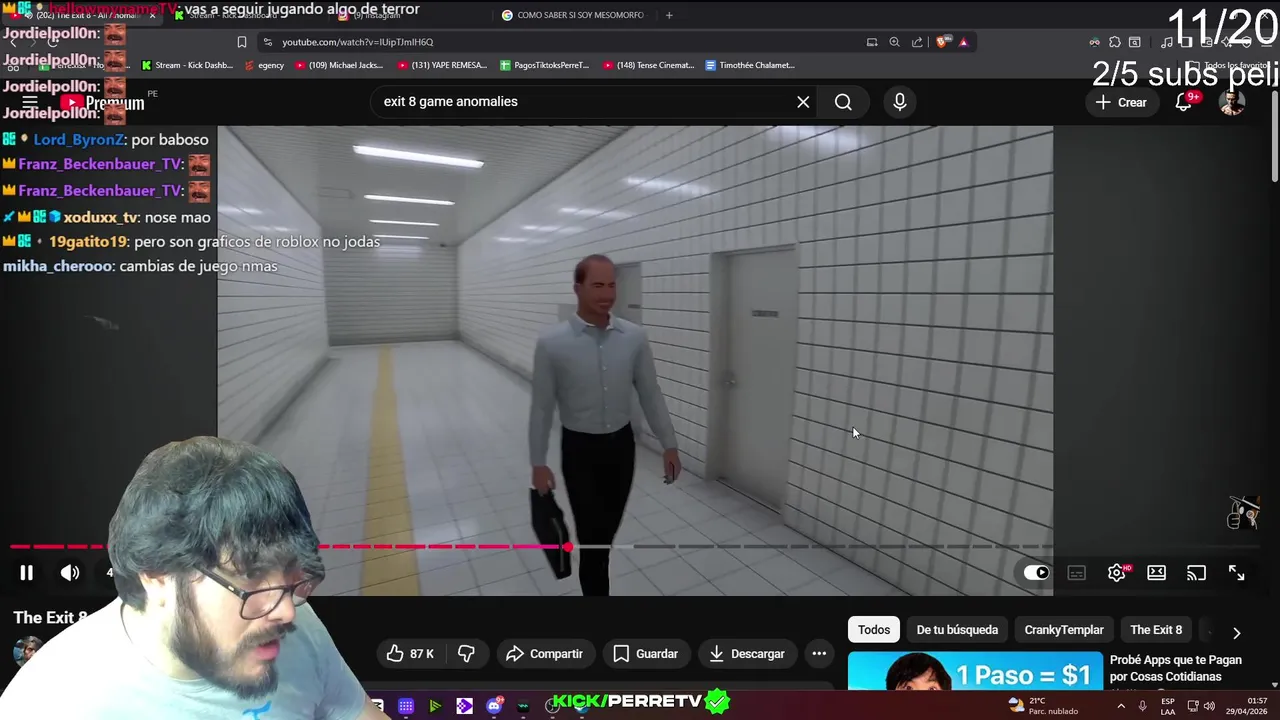Dislike the video thumbs down
1280x720 pixels.
466,654
